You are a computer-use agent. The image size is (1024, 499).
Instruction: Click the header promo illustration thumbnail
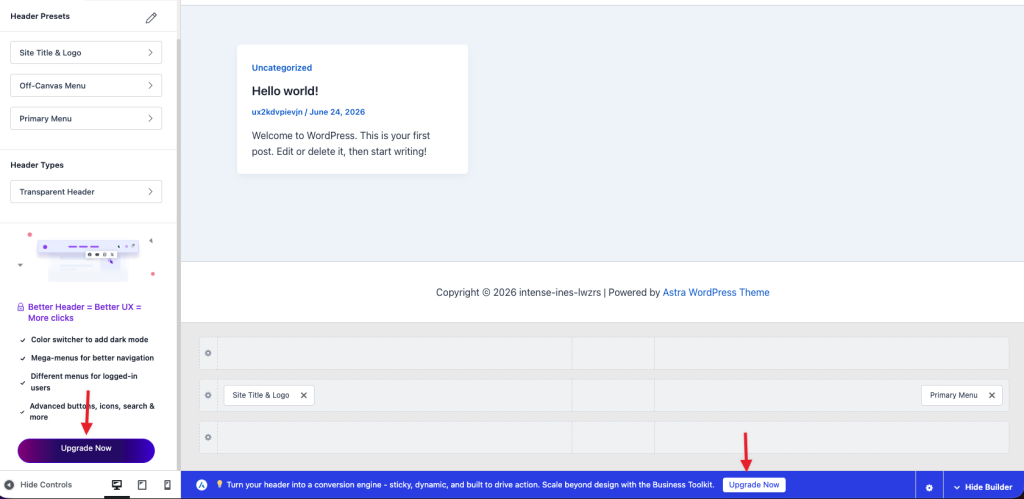click(x=88, y=255)
